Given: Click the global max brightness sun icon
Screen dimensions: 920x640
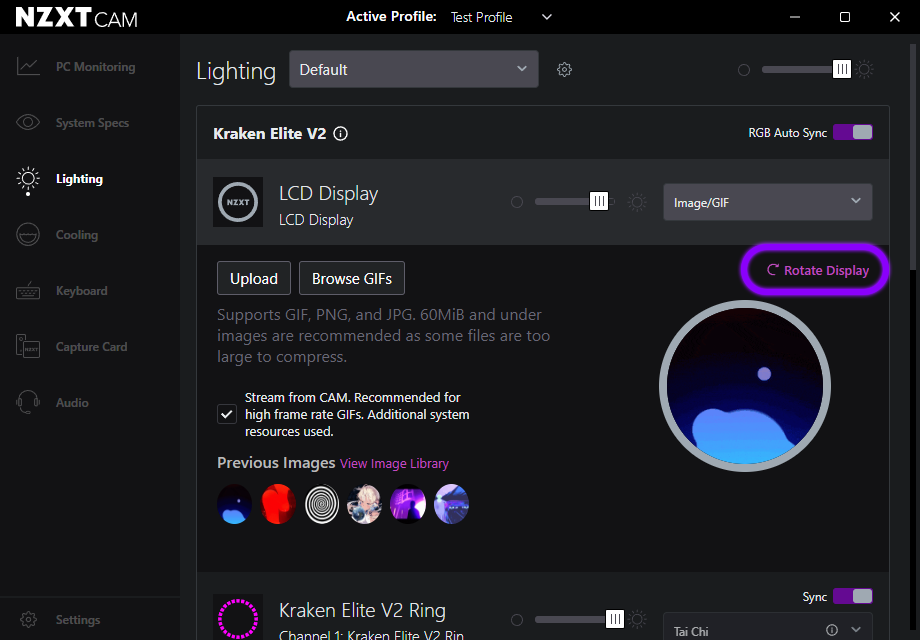Looking at the screenshot, I should [865, 70].
